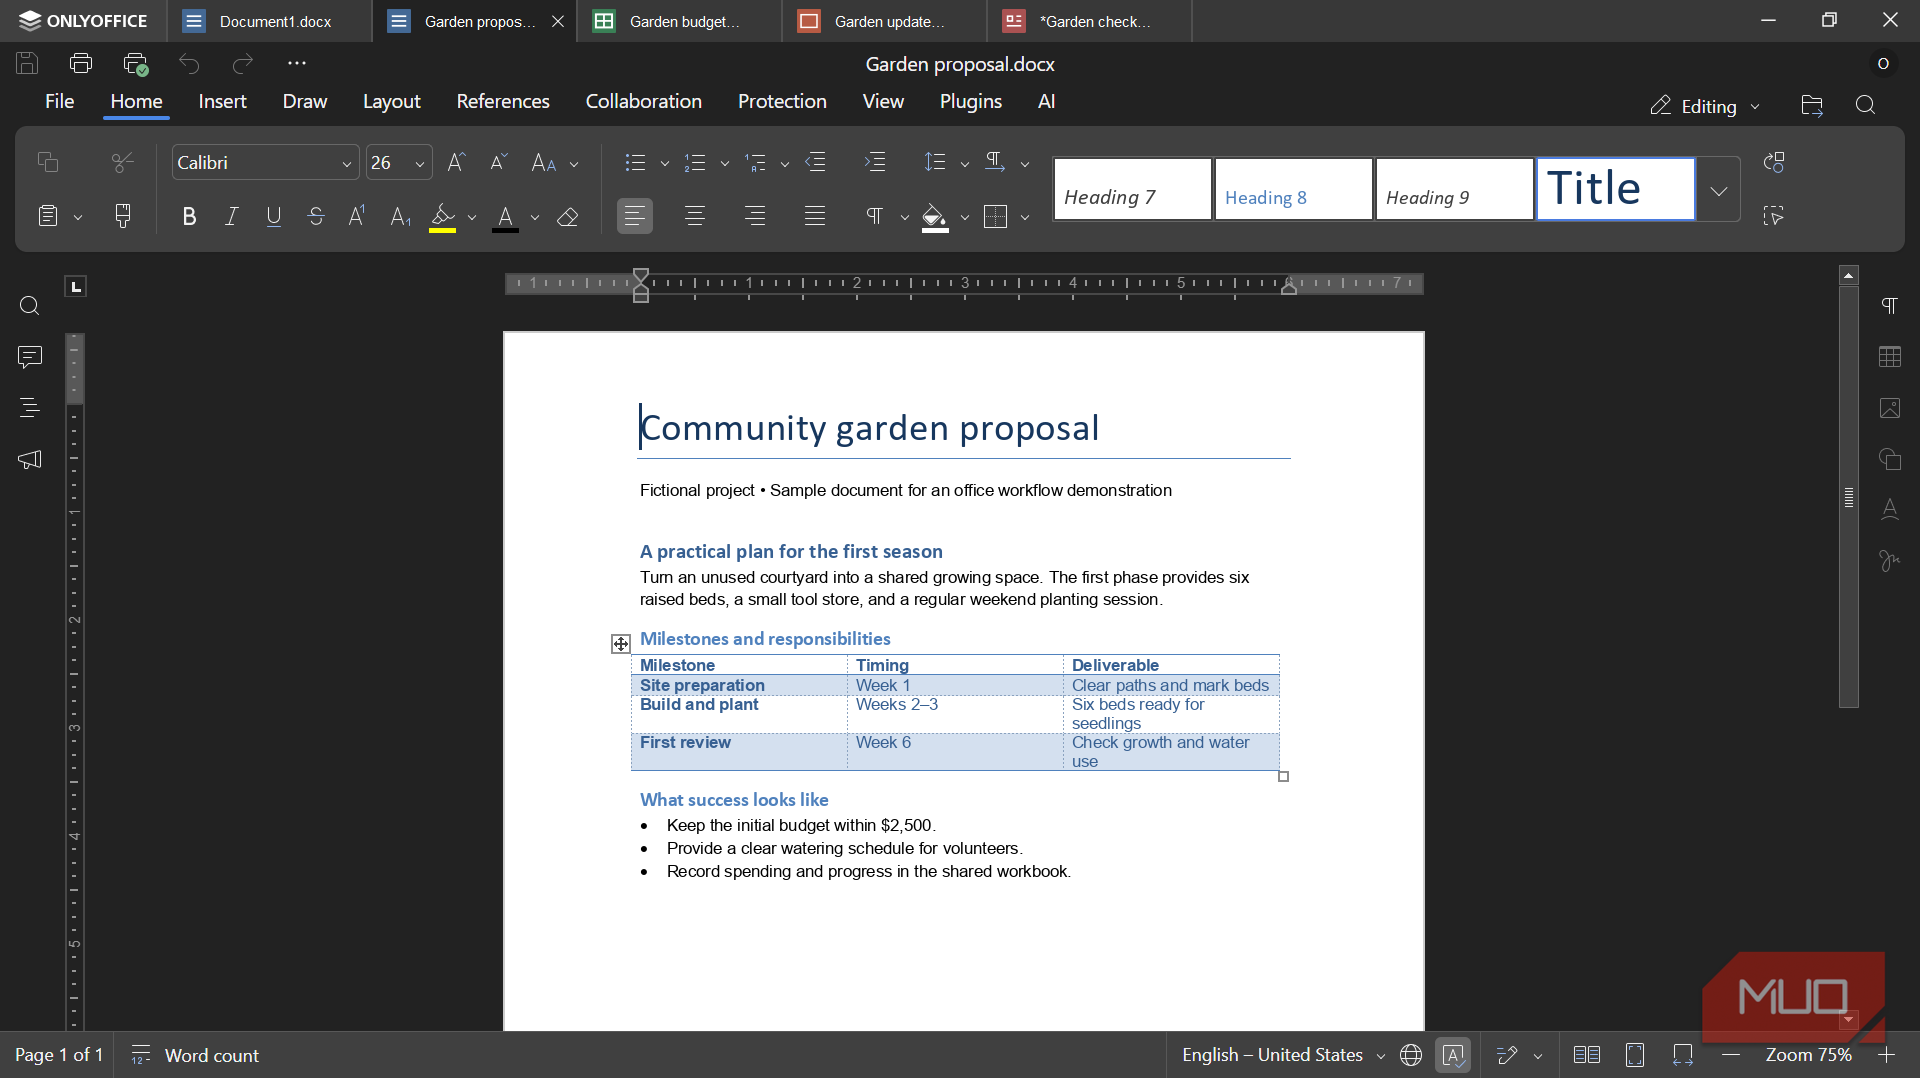The width and height of the screenshot is (1920, 1080).
Task: Switch to Garden budget spreadsheet tab
Action: 679,21
